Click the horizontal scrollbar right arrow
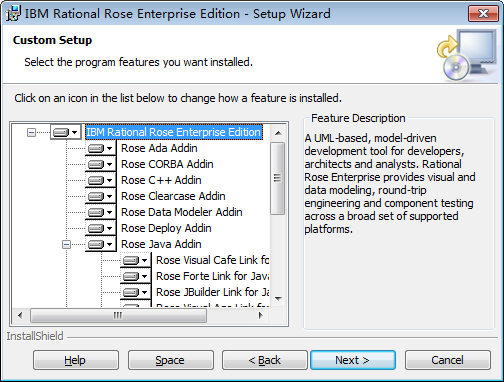The image size is (504, 382). (x=261, y=315)
